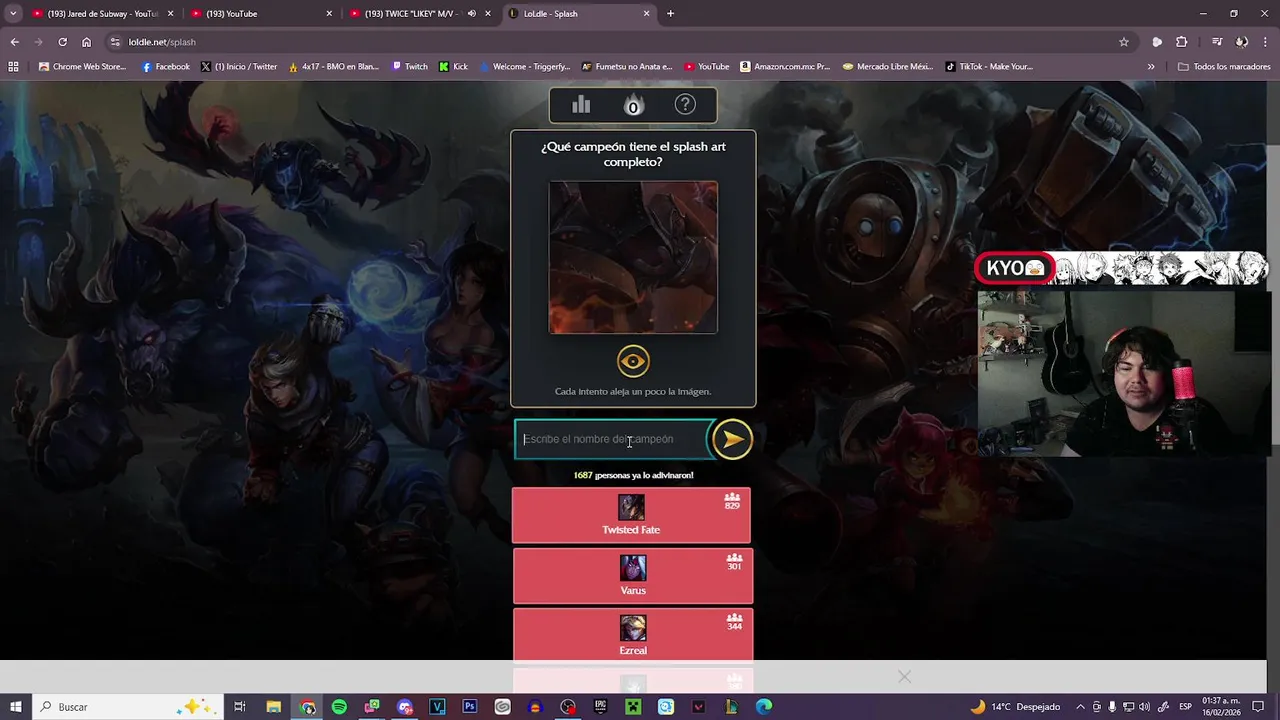Open Photoshop from the taskbar
The image size is (1280, 720).
[x=469, y=707]
